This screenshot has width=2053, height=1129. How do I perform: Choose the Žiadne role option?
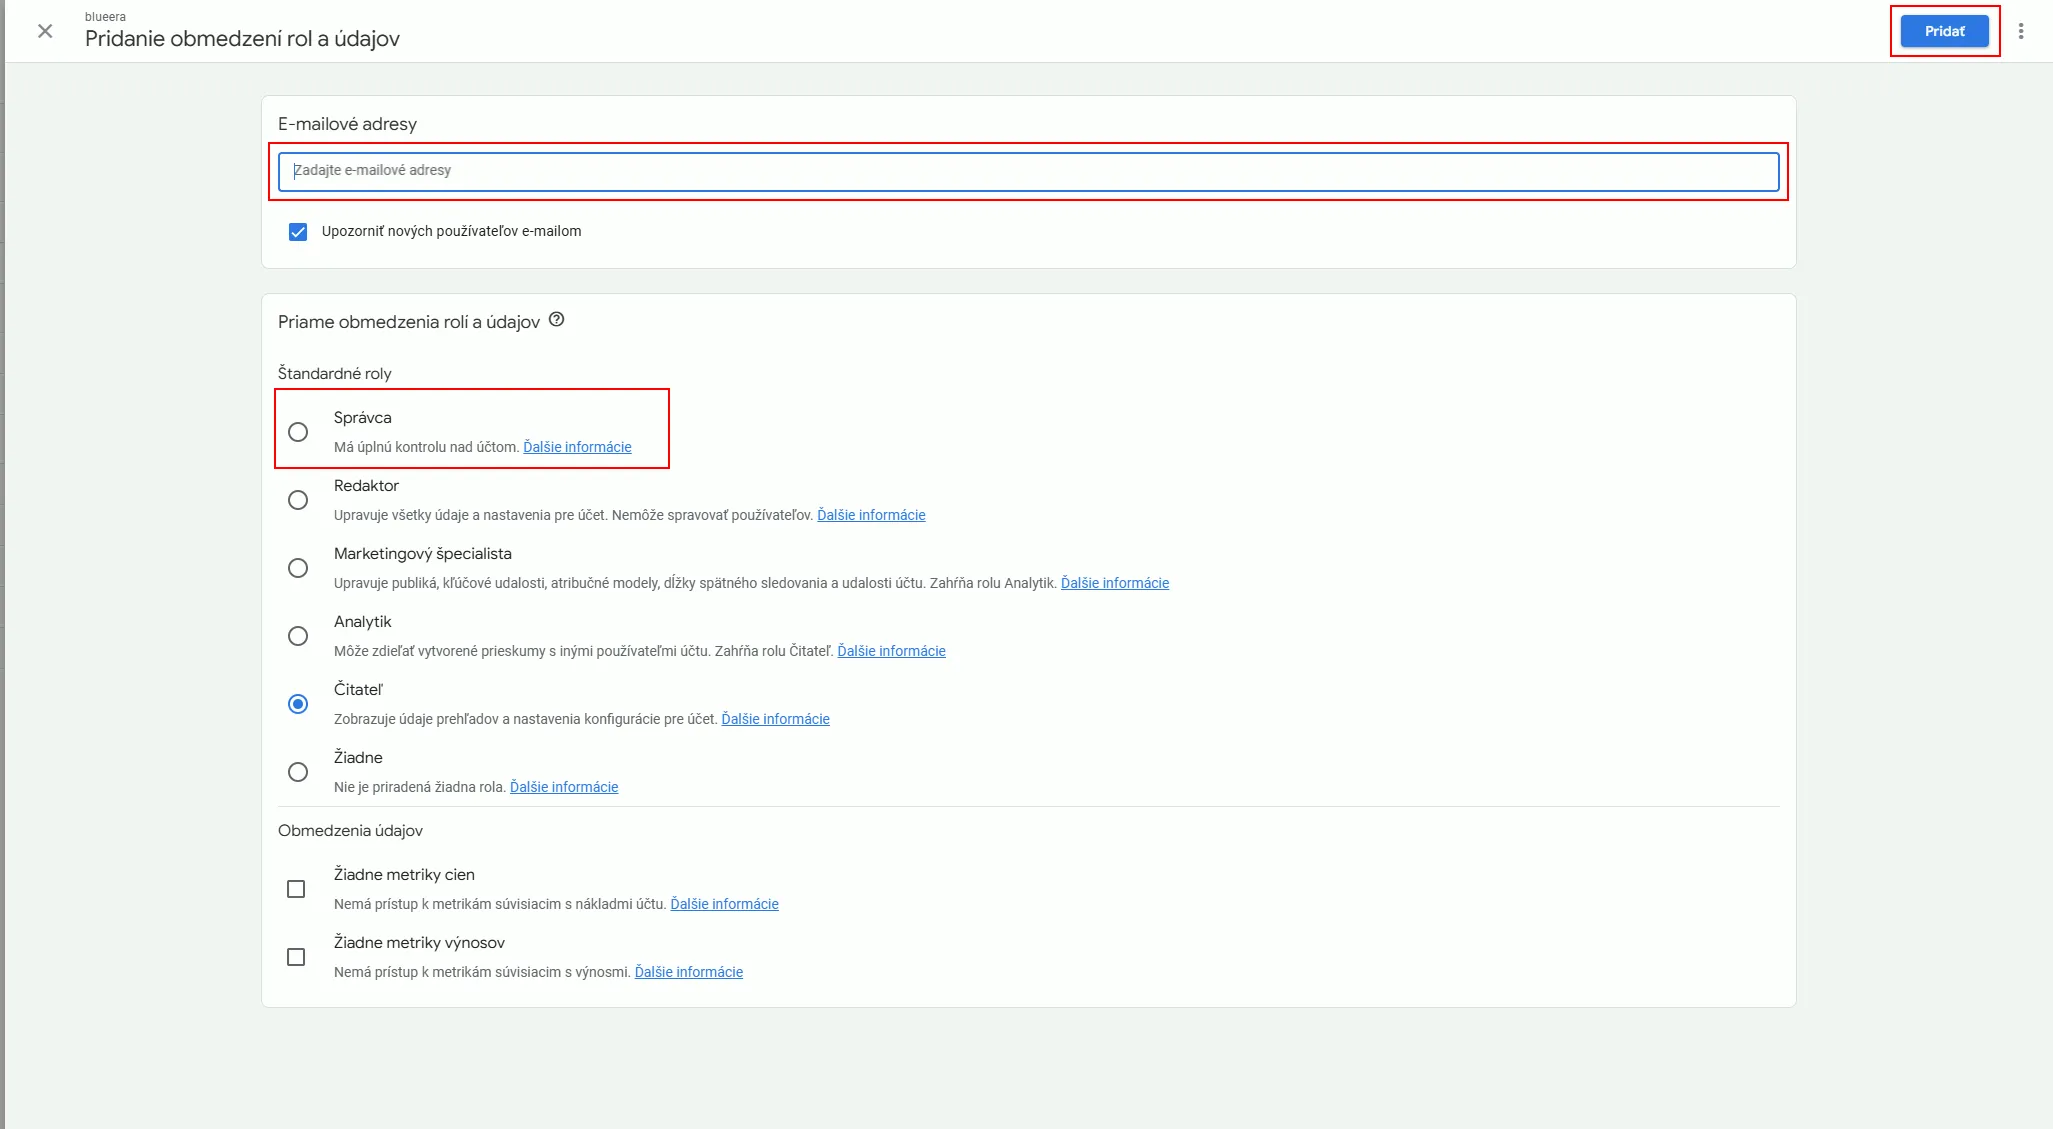point(298,772)
